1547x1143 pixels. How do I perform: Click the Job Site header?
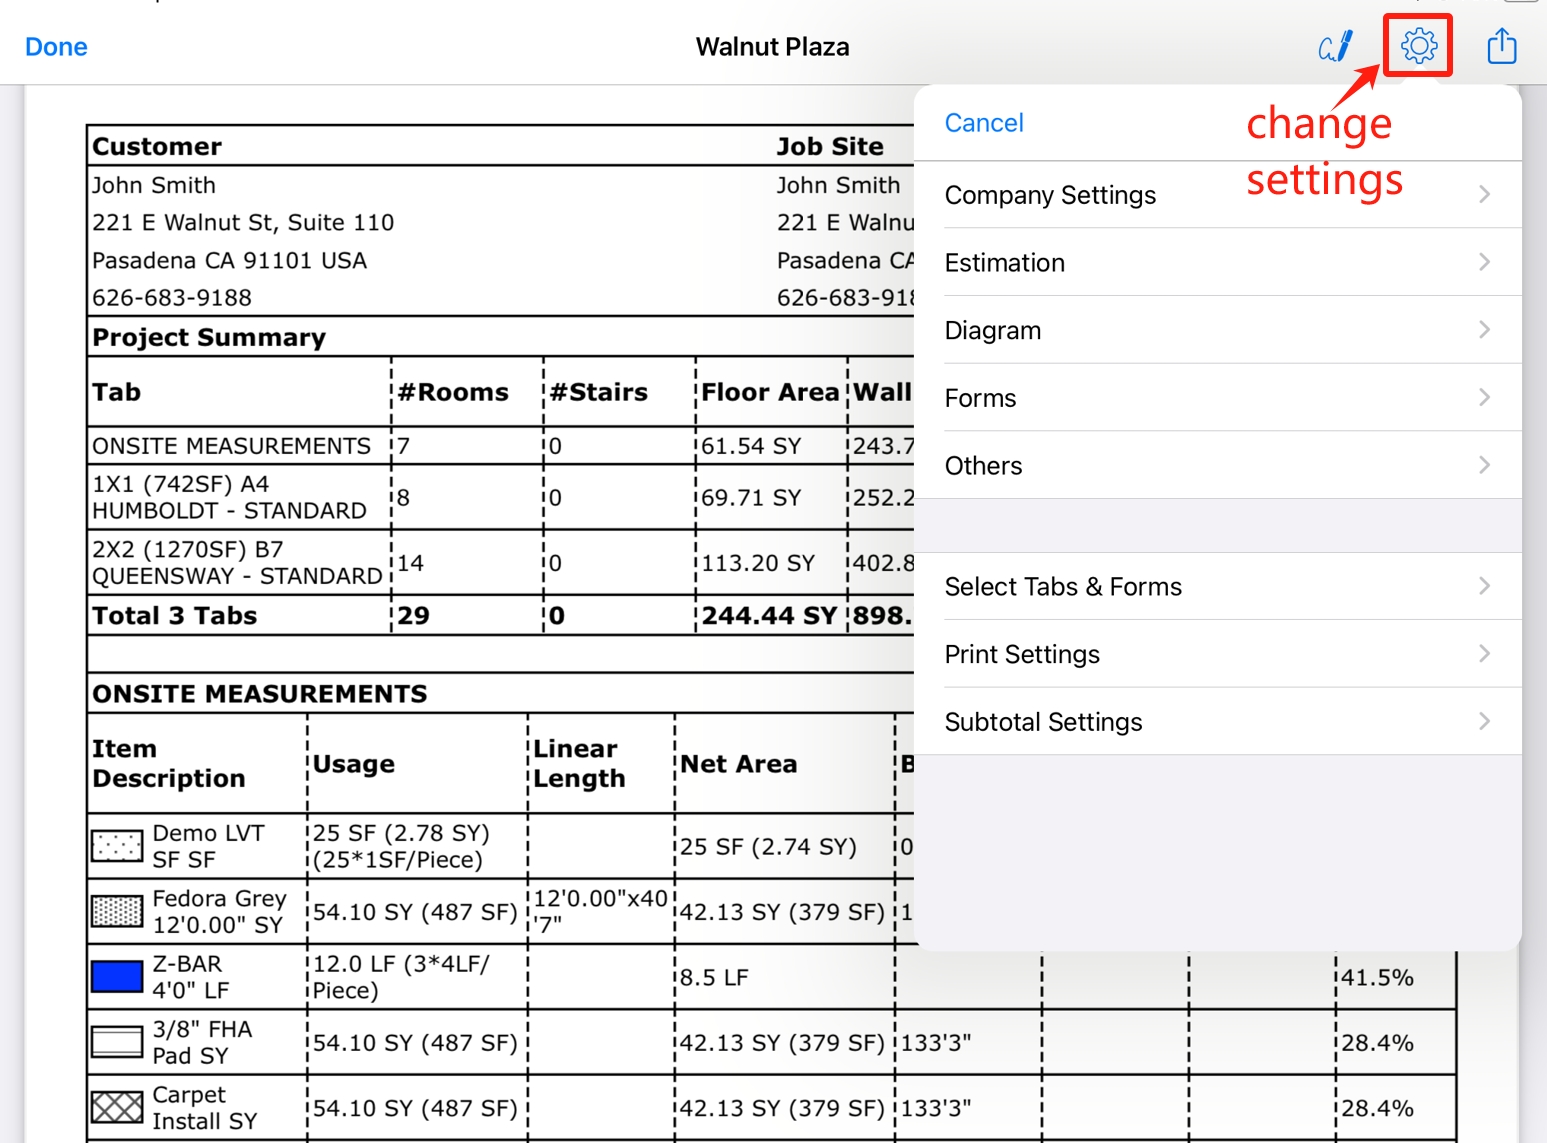point(830,146)
